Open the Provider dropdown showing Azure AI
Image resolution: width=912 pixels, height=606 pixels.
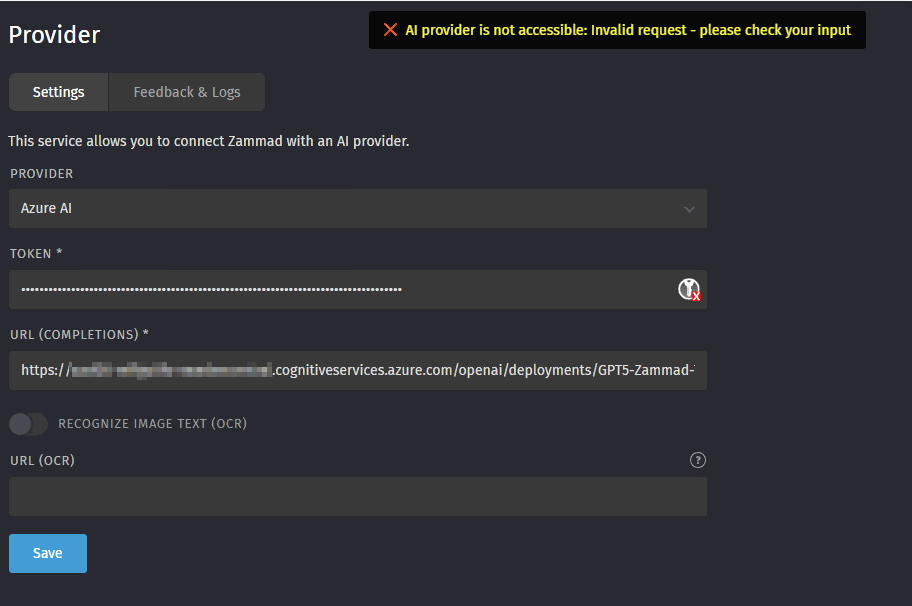[x=357, y=209]
